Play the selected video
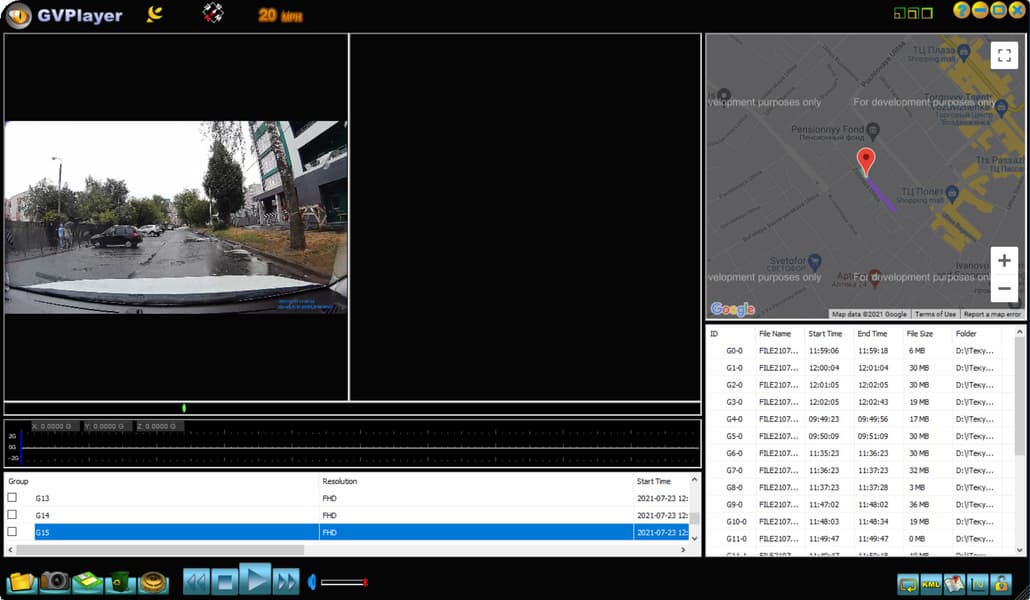 coord(255,580)
